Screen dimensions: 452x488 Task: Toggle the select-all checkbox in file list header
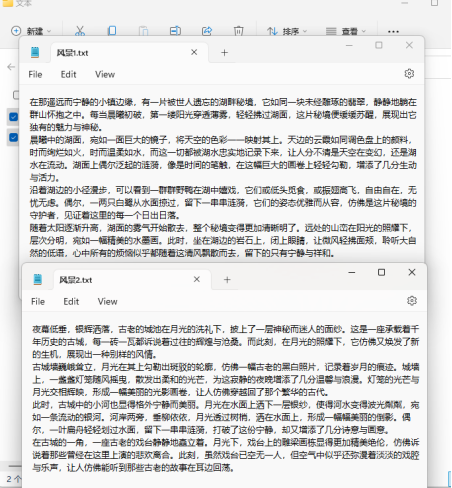[16, 95]
